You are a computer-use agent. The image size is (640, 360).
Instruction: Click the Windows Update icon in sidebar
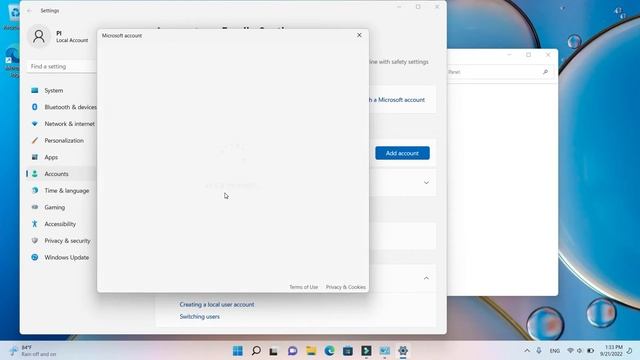[35, 258]
